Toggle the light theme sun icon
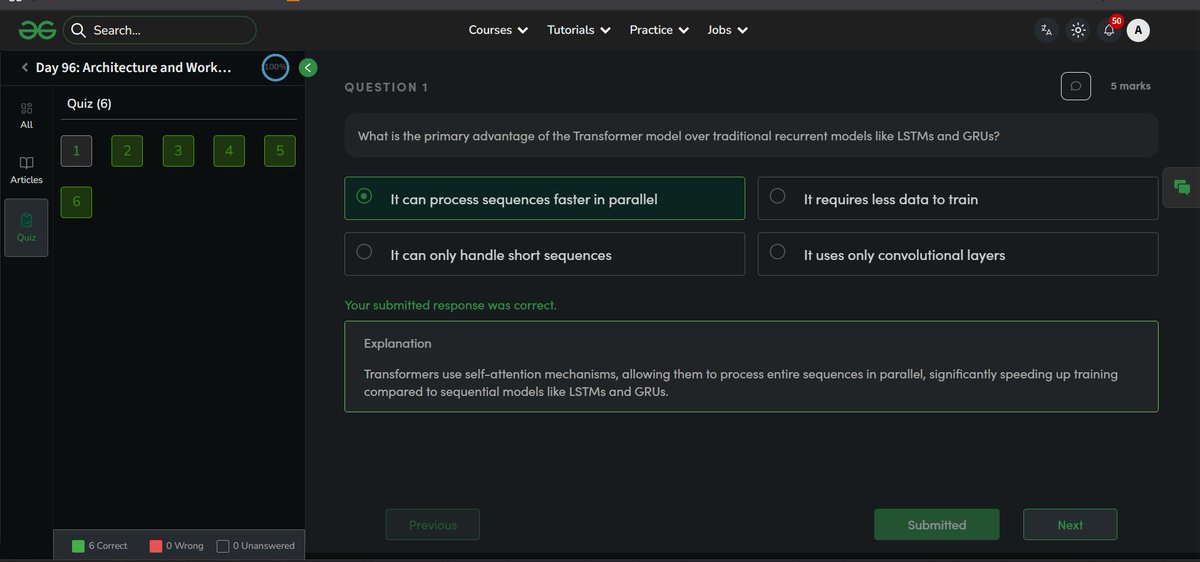 tap(1077, 30)
